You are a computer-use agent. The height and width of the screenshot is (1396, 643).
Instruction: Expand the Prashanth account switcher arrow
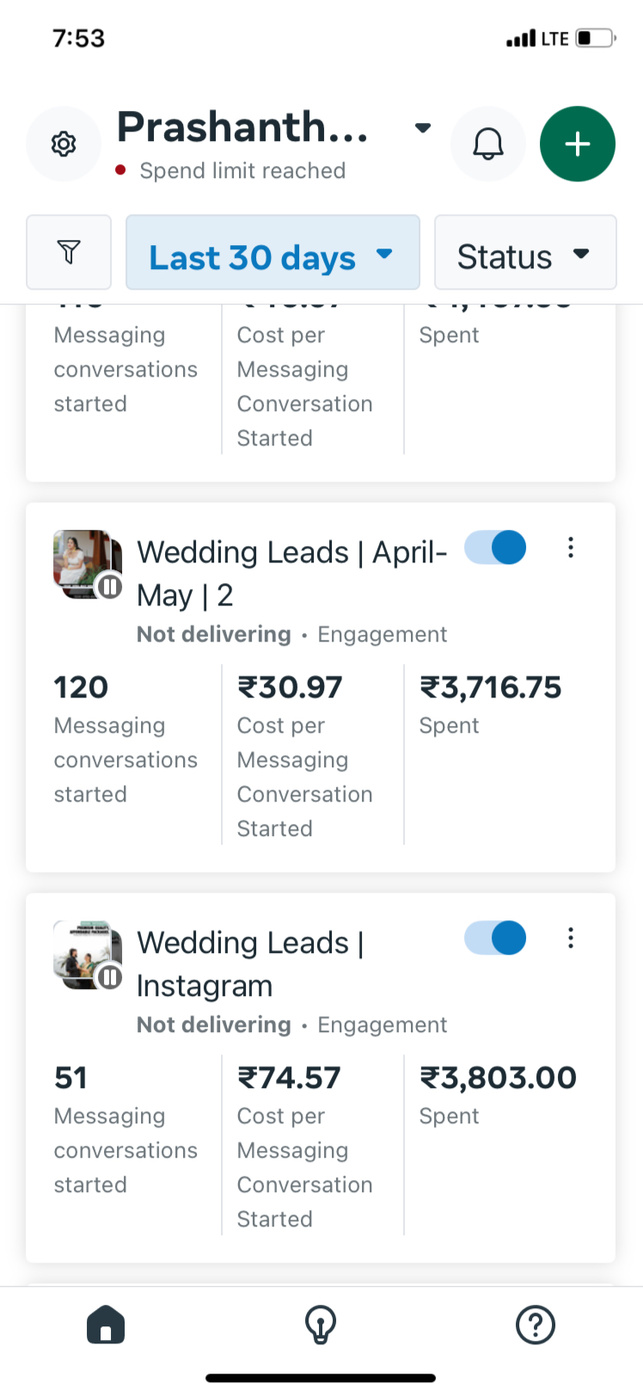423,128
